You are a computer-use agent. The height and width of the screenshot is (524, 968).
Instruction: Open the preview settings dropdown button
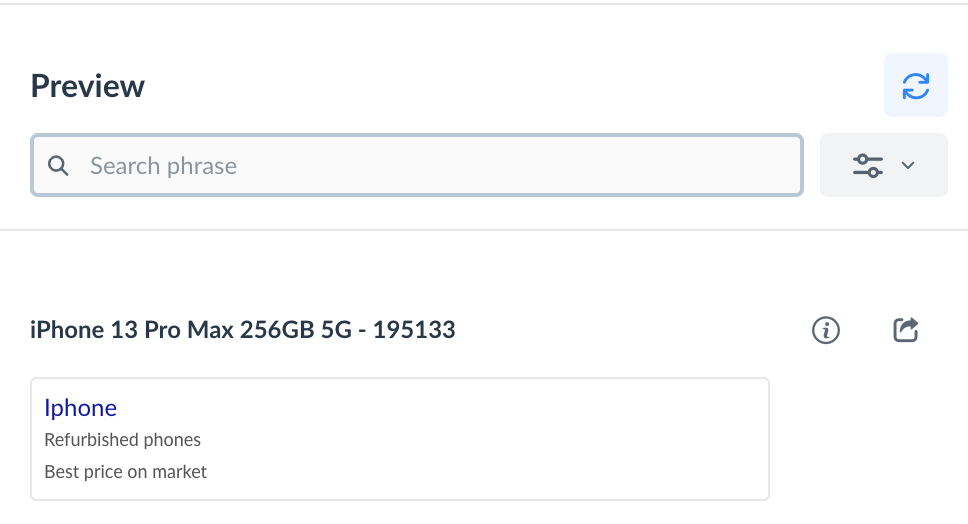[883, 166]
